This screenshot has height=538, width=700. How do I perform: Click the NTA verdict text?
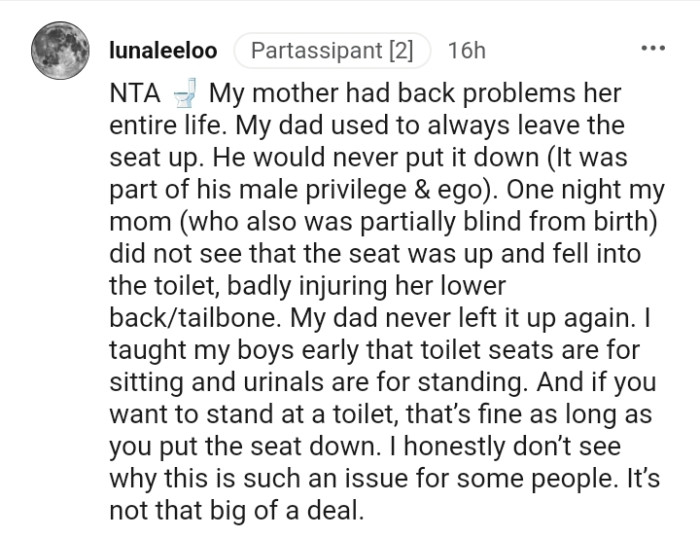point(135,95)
